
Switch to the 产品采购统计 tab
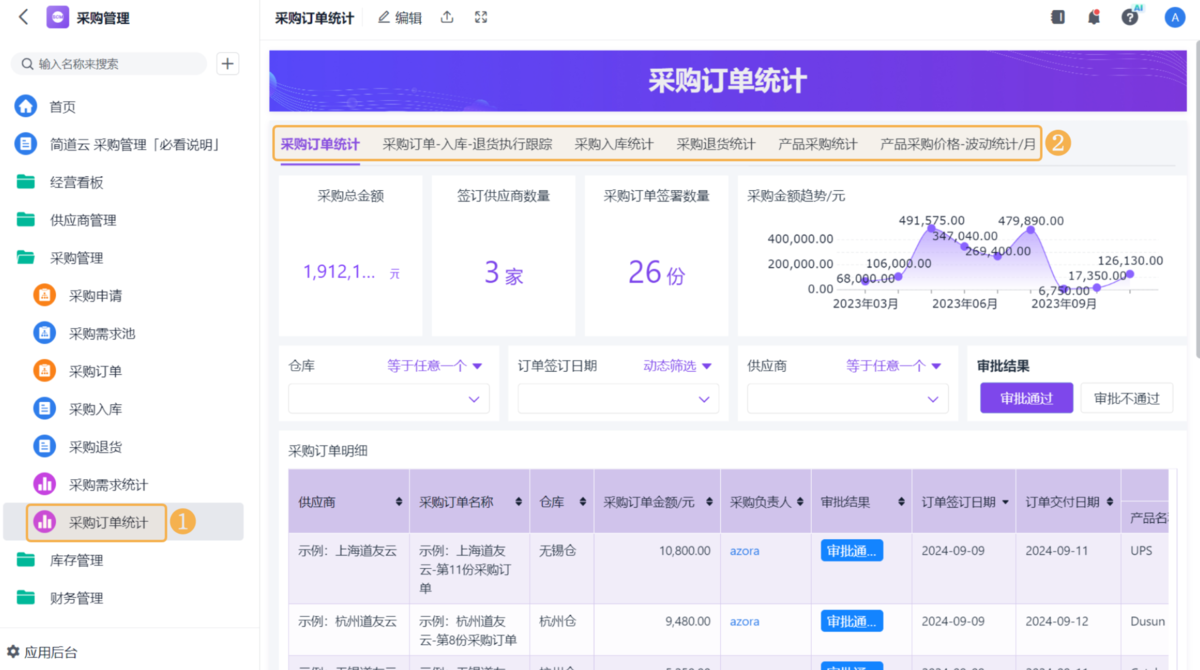coord(817,144)
